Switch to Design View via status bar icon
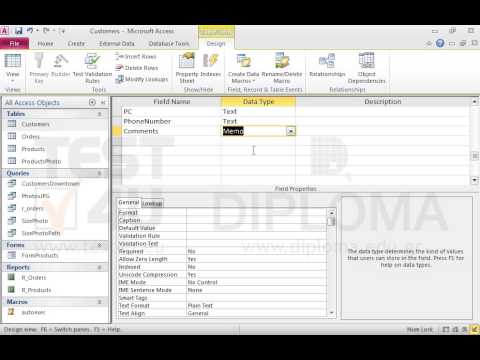 pos(474,329)
